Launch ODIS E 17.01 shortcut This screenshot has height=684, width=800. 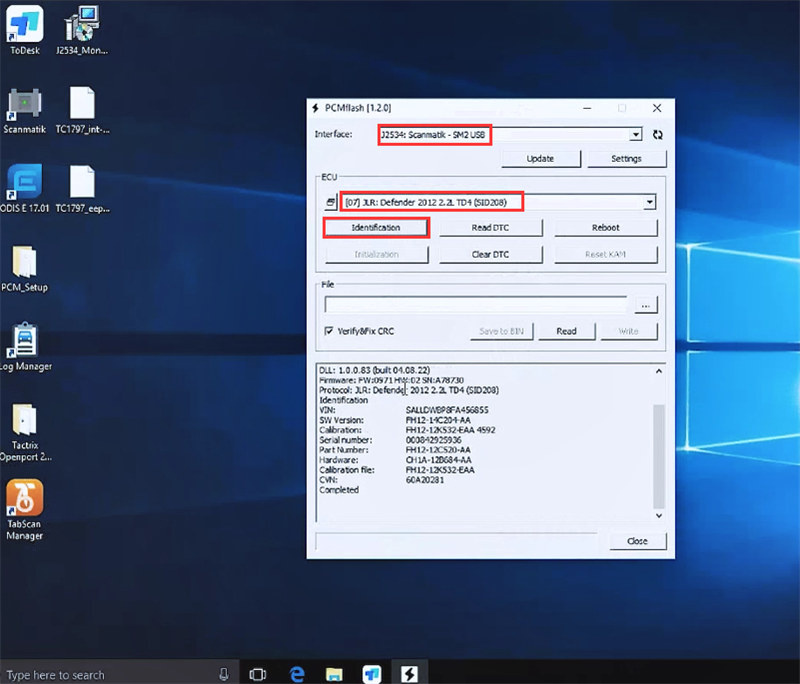(25, 182)
